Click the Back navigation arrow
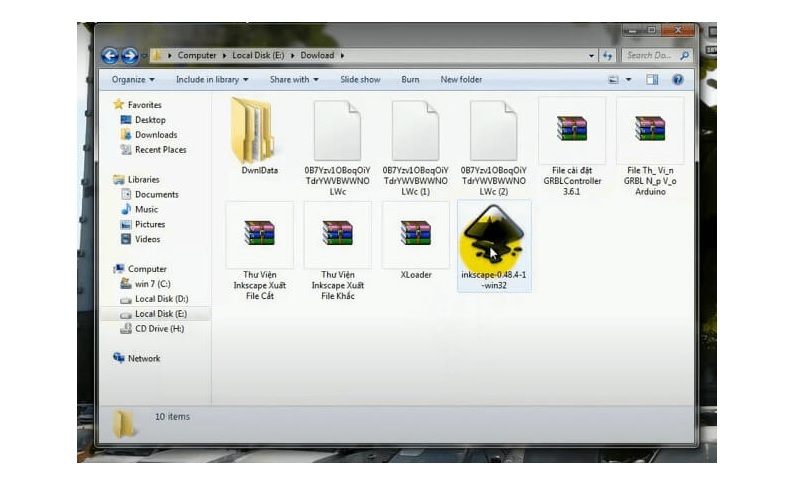Image resolution: width=800 pixels, height=491 pixels. coord(110,55)
